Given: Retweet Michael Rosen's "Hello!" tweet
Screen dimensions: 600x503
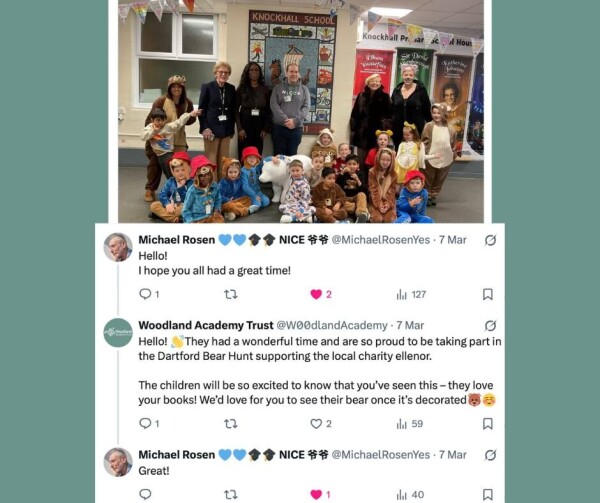Looking at the screenshot, I should pos(230,294).
